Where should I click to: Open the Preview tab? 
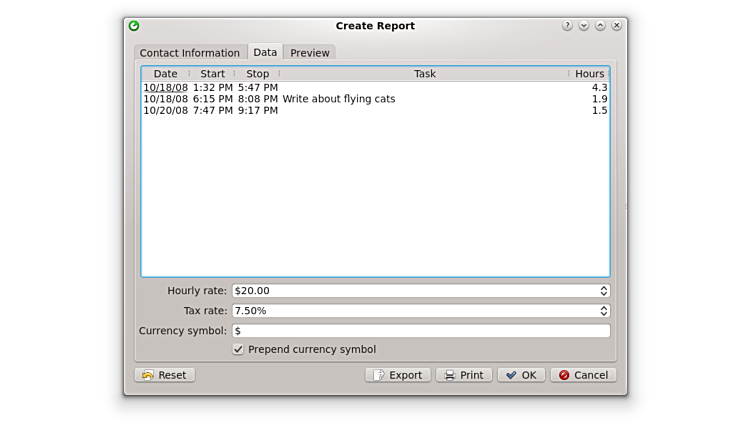(x=310, y=53)
